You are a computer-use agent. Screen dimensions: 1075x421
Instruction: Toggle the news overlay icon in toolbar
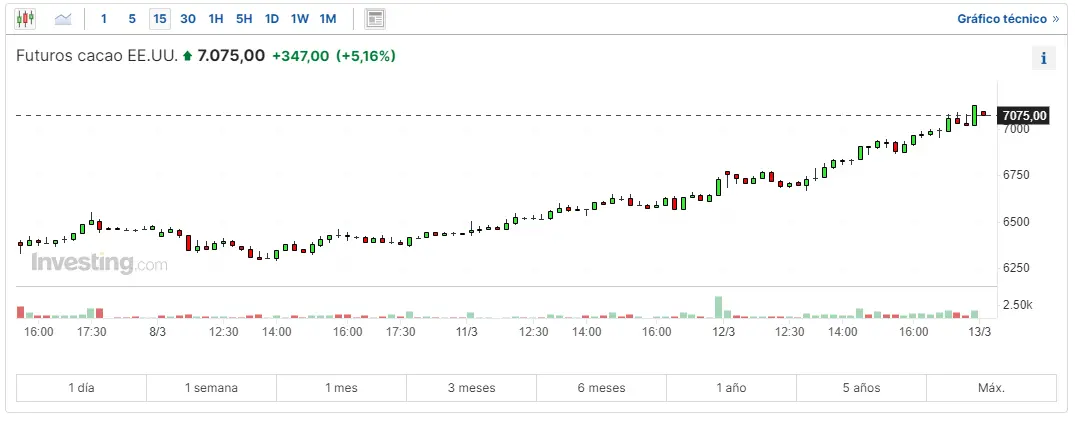375,18
